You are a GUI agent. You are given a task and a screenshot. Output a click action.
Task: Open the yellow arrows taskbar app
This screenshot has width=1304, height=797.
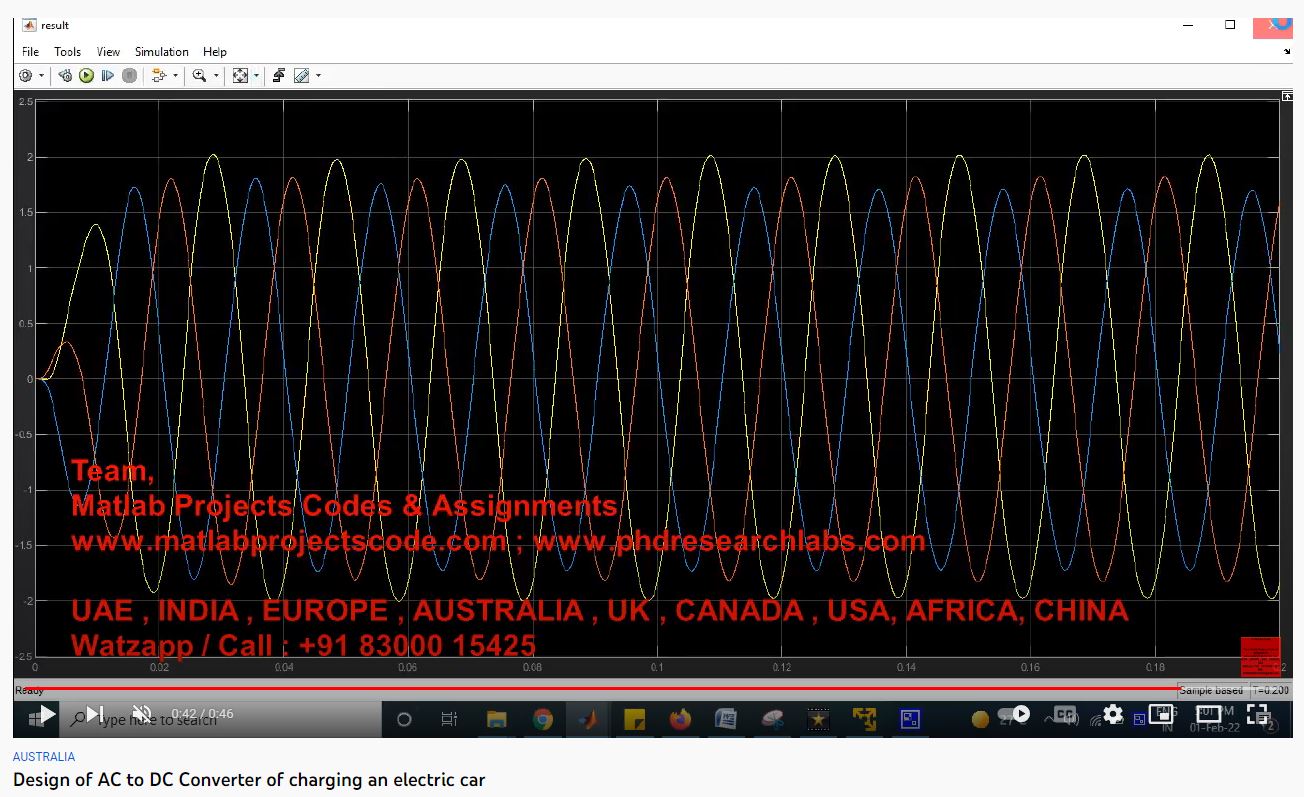864,719
